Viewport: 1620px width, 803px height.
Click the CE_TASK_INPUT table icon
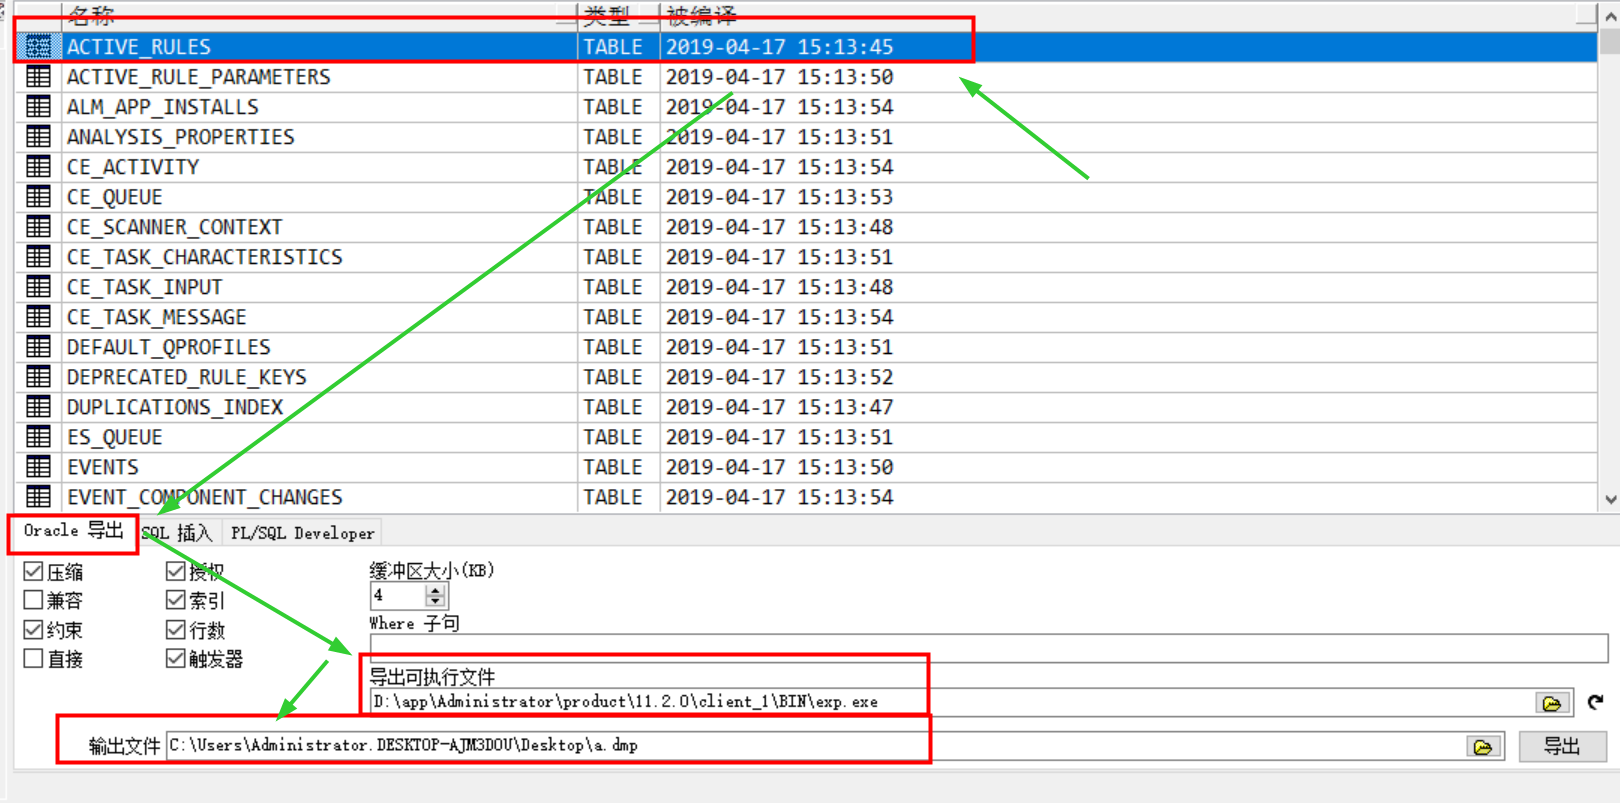coord(38,286)
